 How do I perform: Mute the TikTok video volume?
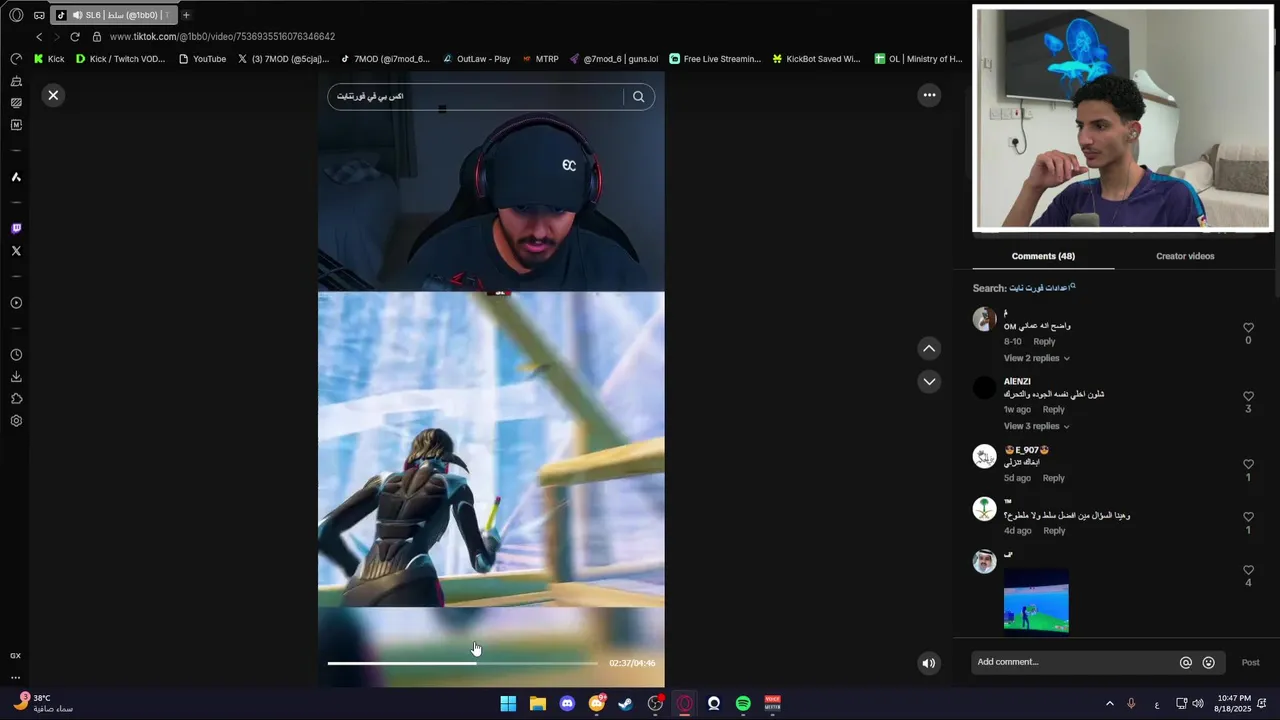pyautogui.click(x=929, y=663)
